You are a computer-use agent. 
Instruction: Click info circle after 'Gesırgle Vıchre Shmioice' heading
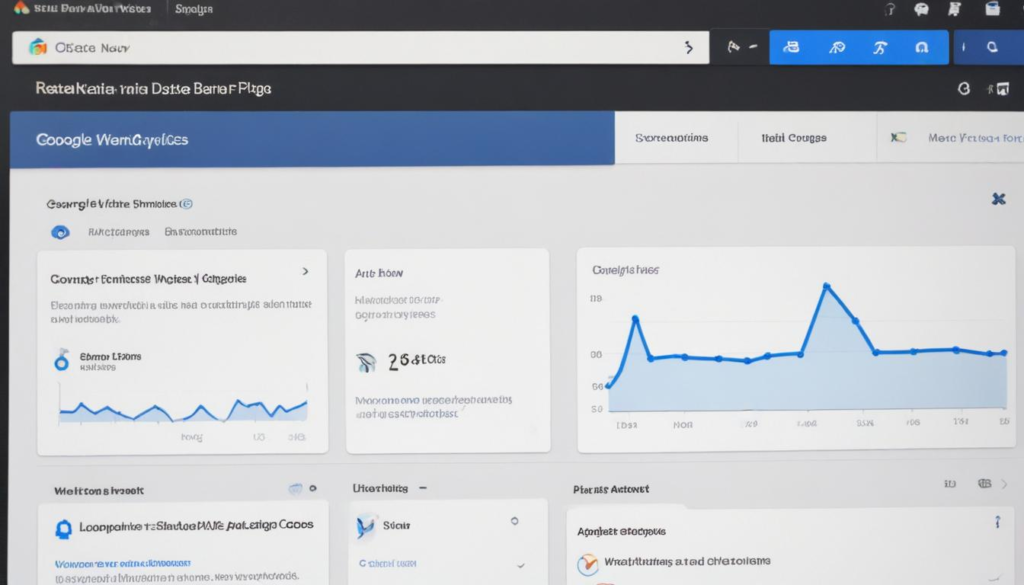pos(187,204)
